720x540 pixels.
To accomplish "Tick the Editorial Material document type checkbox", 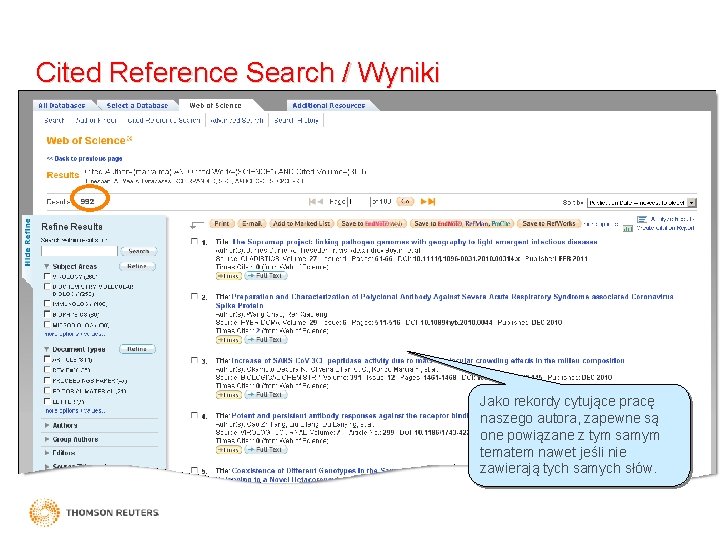I will (47, 391).
